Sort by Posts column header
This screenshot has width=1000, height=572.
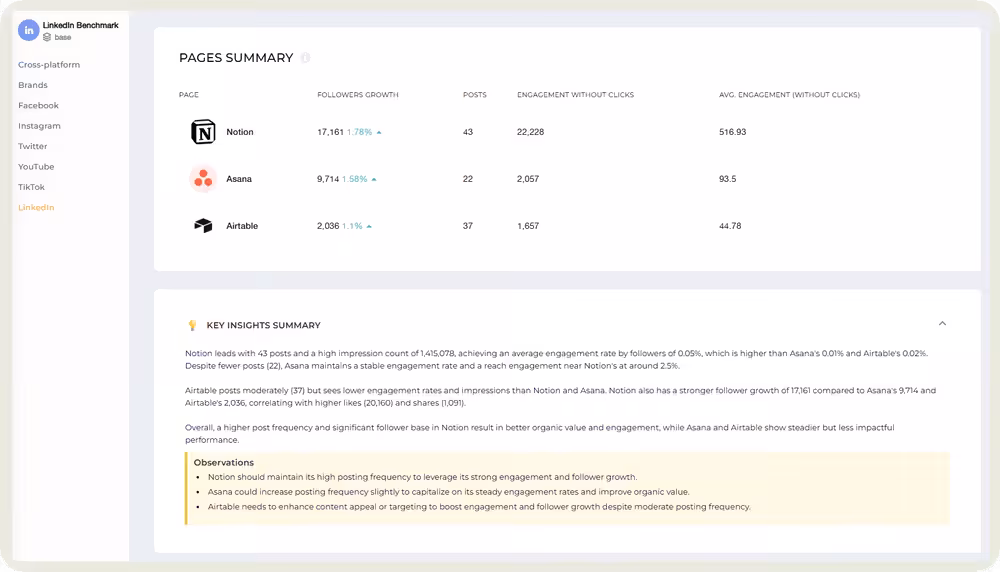pyautogui.click(x=474, y=94)
